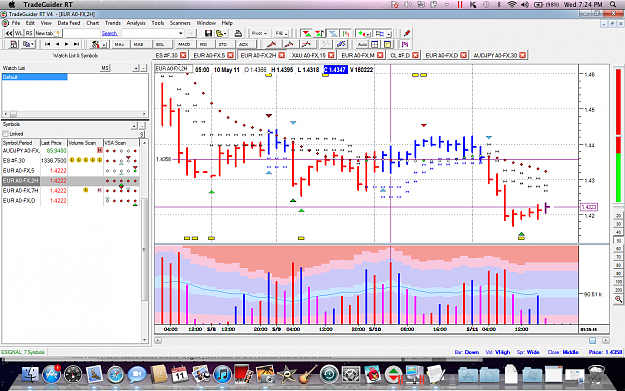The image size is (625, 391).
Task: Close the EUR A0-FX,5 tab
Action: 230,55
